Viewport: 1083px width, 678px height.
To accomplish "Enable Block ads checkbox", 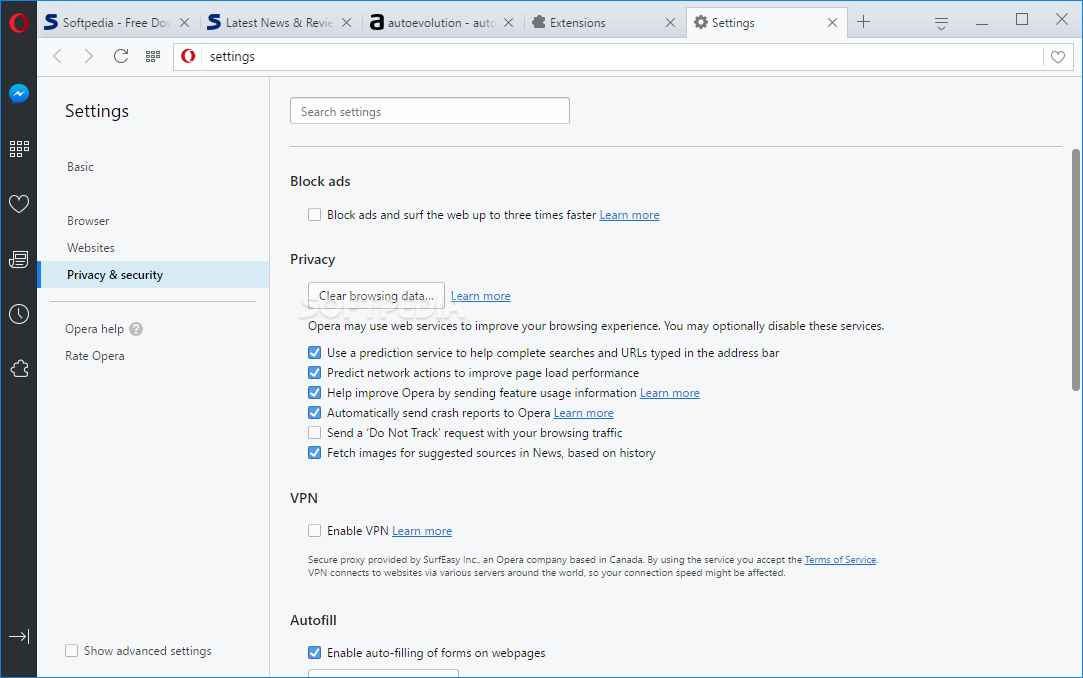I will point(314,215).
